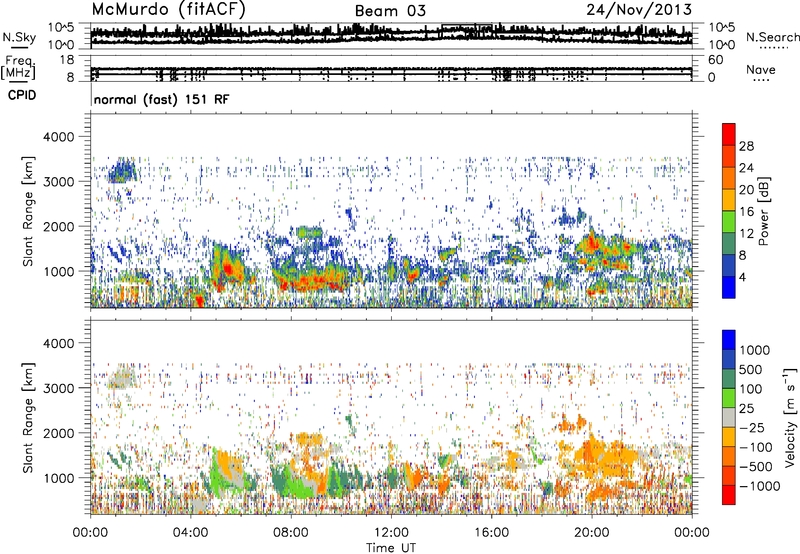Viewport: 800px width, 554px height.
Task: Select the -100 label on velocity colorbar
Action: (756, 447)
